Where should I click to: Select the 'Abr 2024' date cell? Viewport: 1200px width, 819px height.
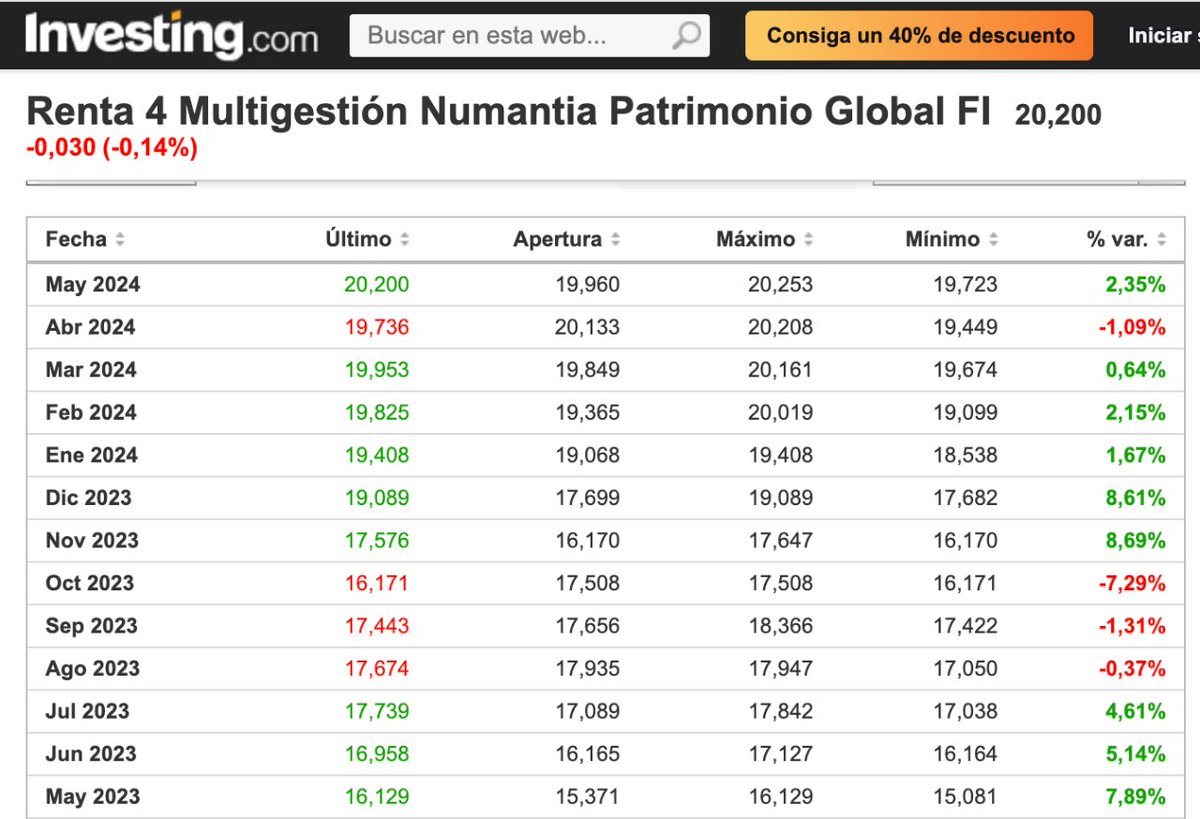(x=90, y=327)
